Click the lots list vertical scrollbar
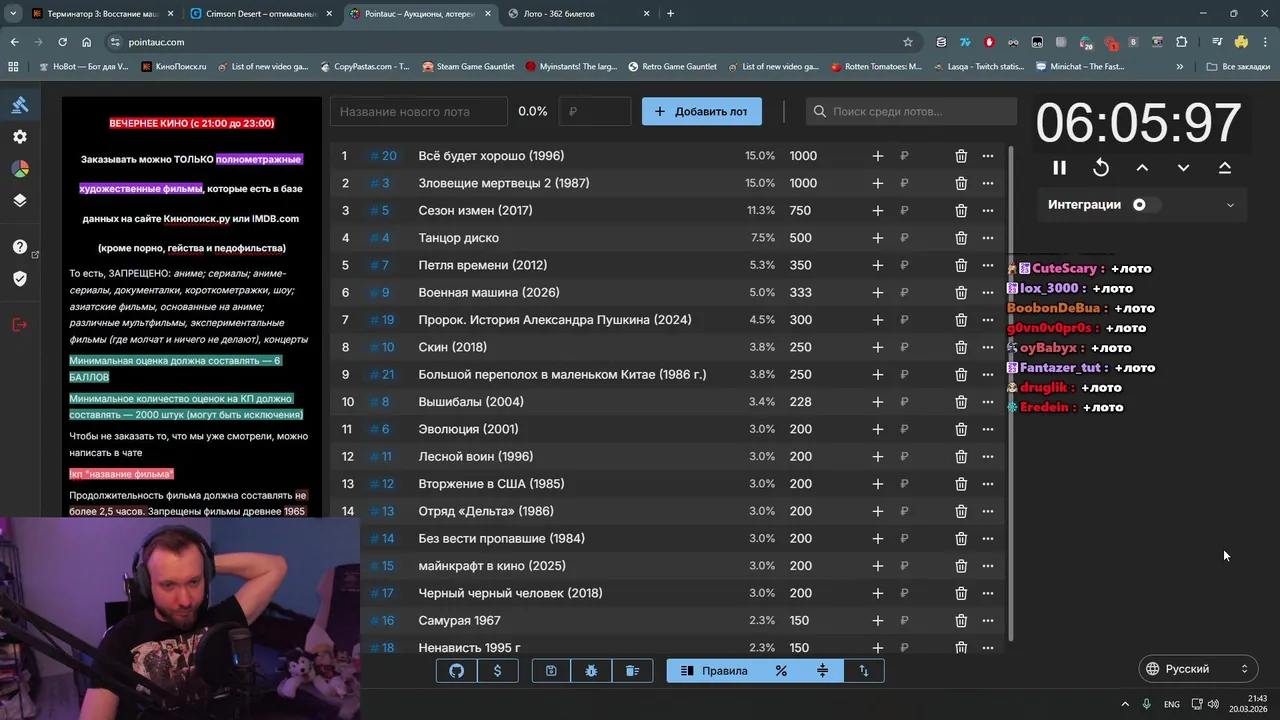 pos(1011,394)
